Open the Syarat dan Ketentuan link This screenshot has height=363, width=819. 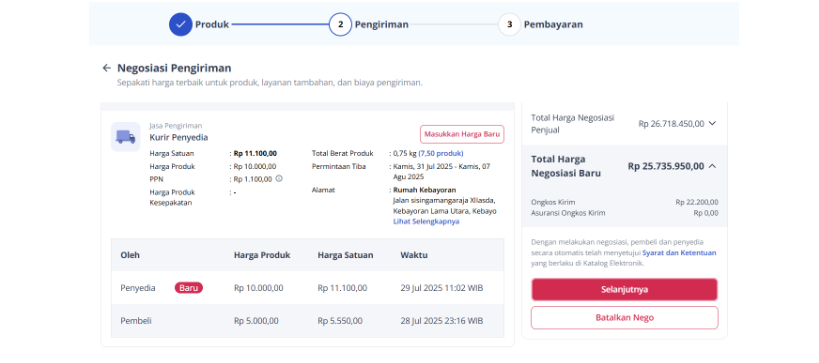click(679, 253)
